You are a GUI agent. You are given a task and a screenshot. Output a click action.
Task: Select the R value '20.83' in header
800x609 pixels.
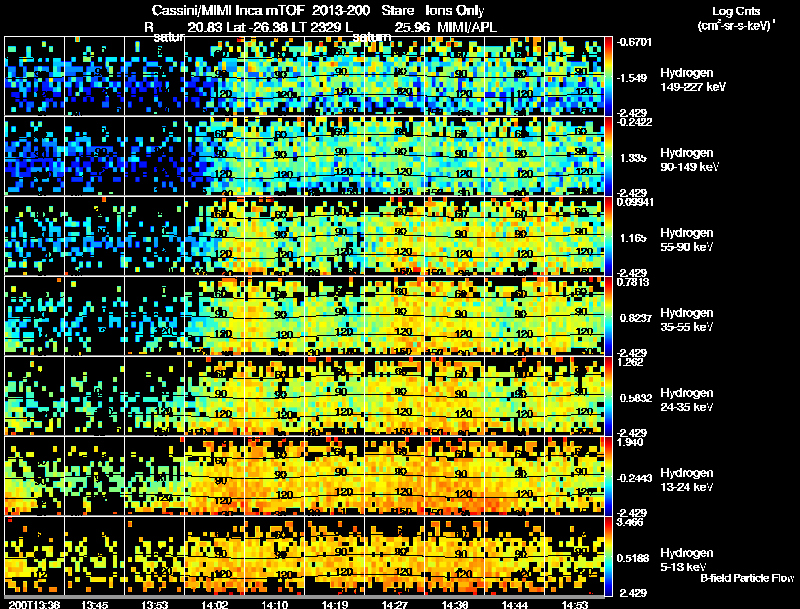click(x=204, y=27)
